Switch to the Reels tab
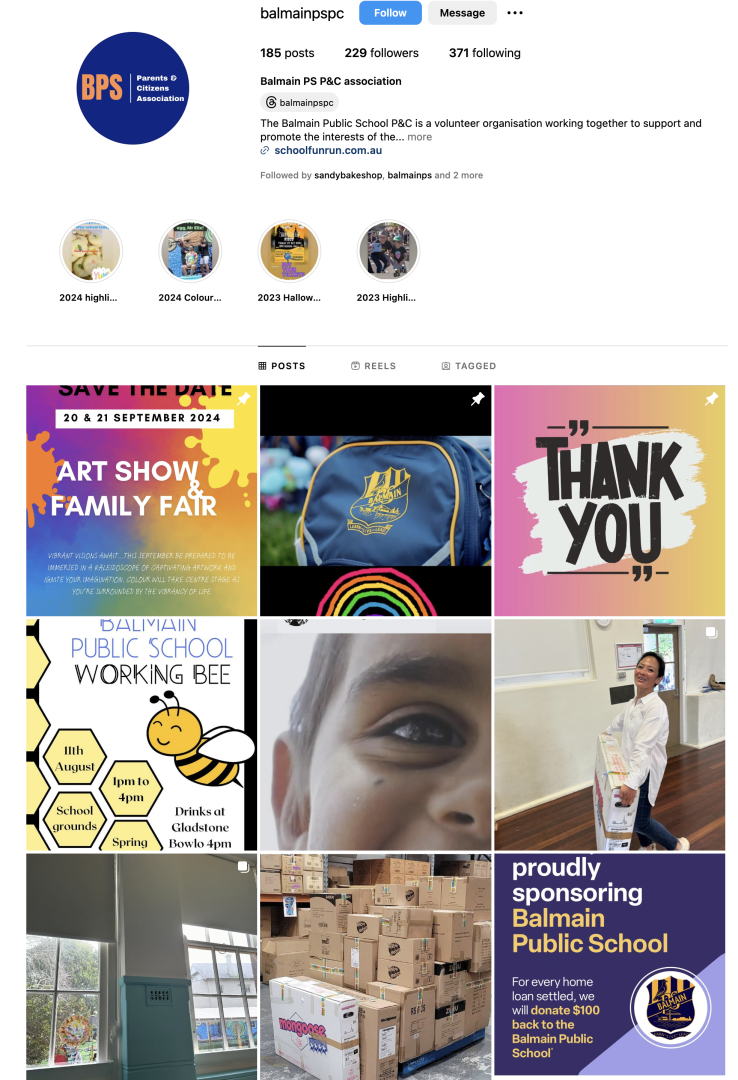Viewport: 738px width, 1080px height. (373, 366)
